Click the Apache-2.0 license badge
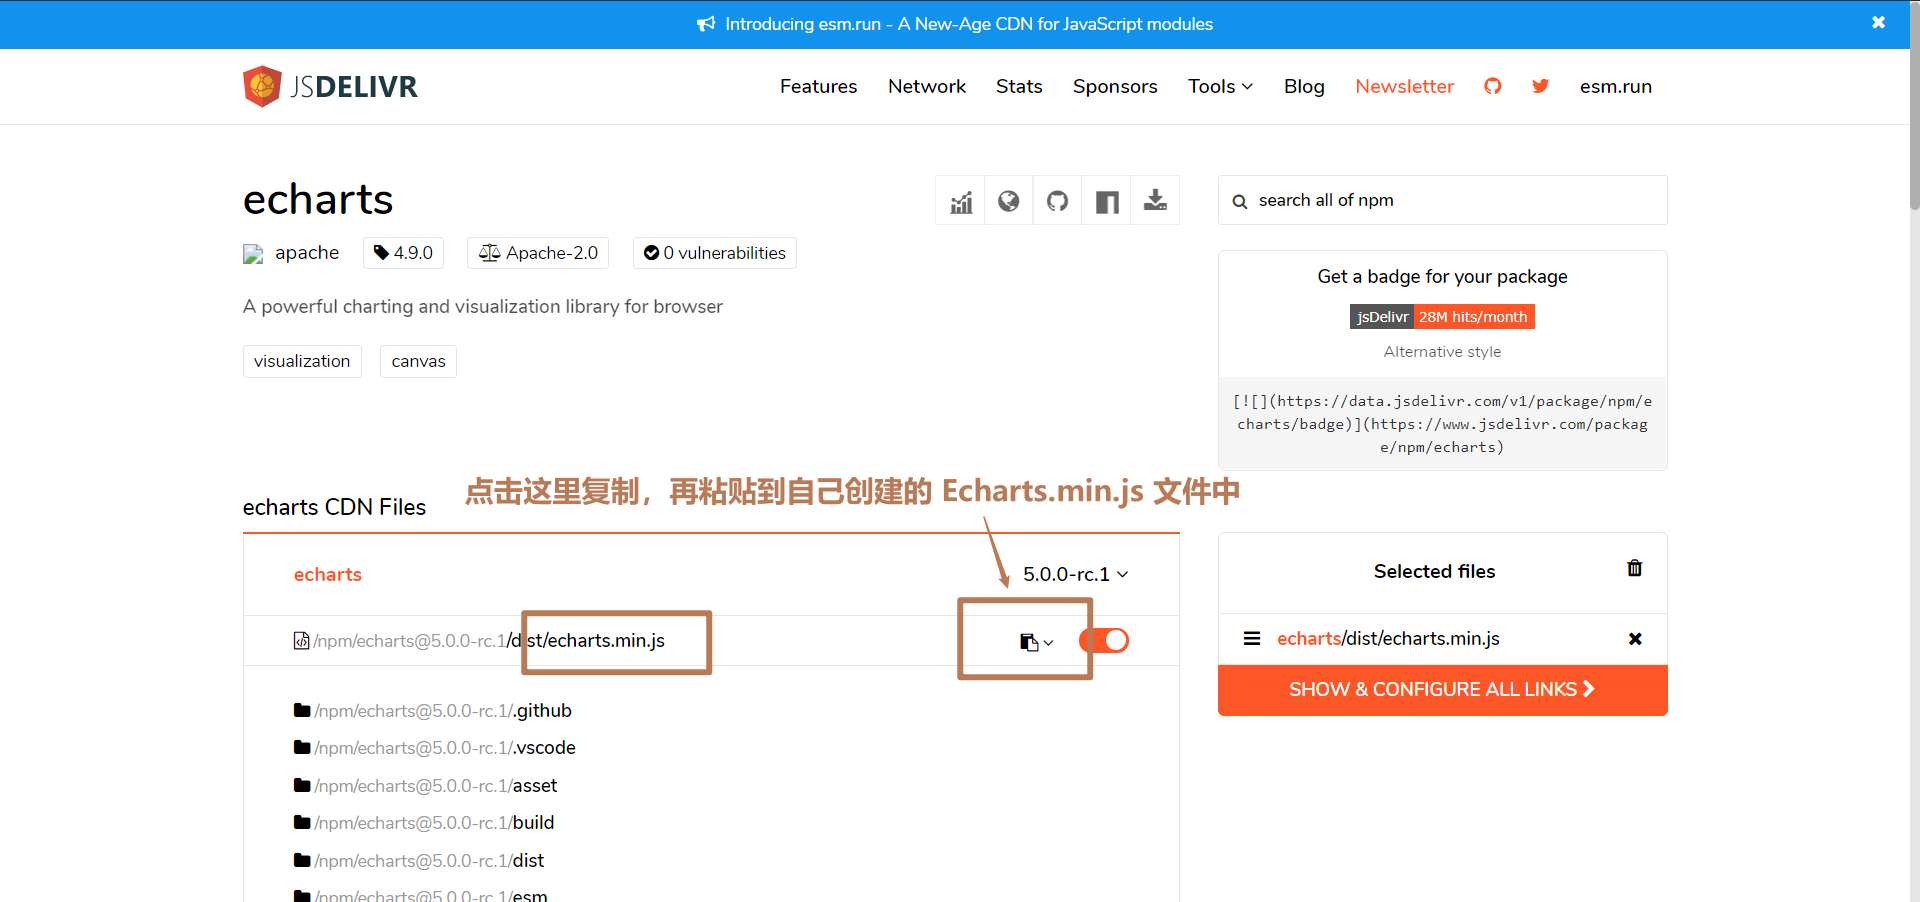 [538, 253]
